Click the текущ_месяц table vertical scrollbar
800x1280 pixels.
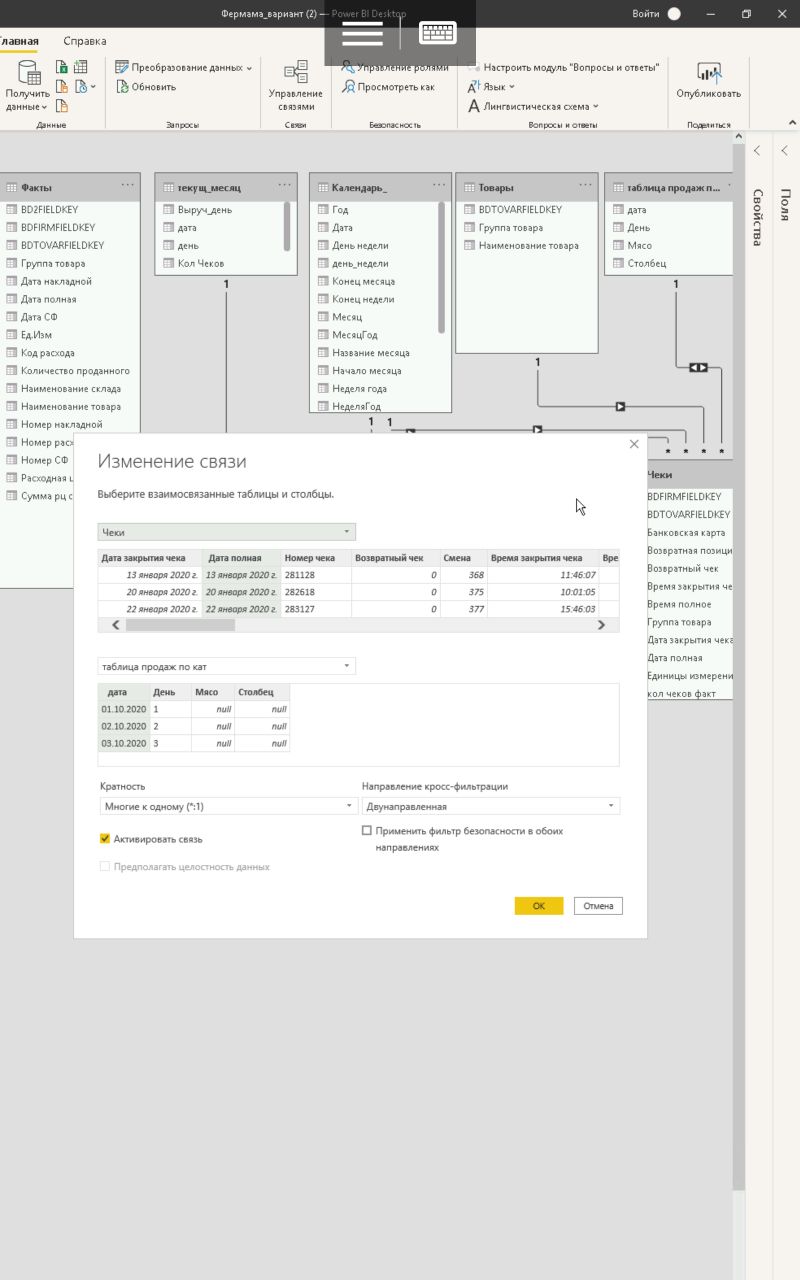pyautogui.click(x=287, y=227)
